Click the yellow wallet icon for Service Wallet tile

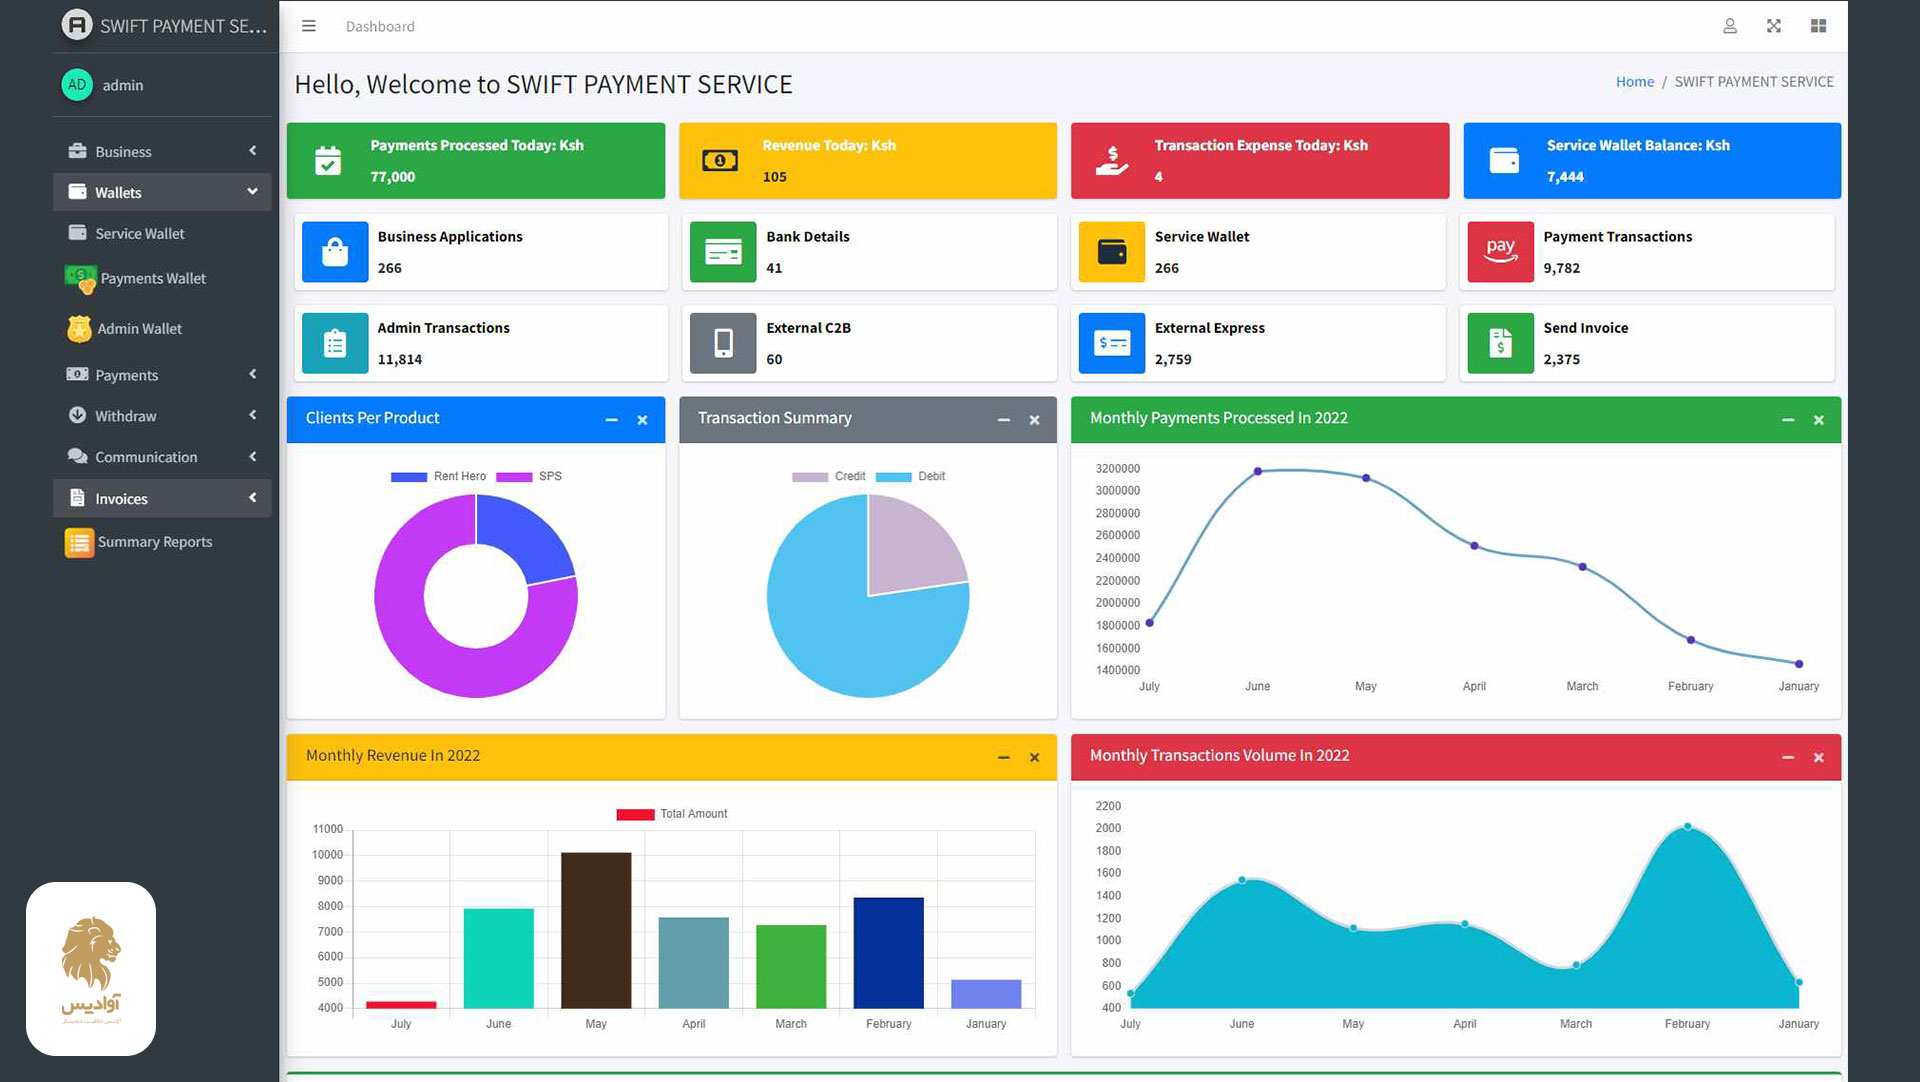click(1112, 252)
